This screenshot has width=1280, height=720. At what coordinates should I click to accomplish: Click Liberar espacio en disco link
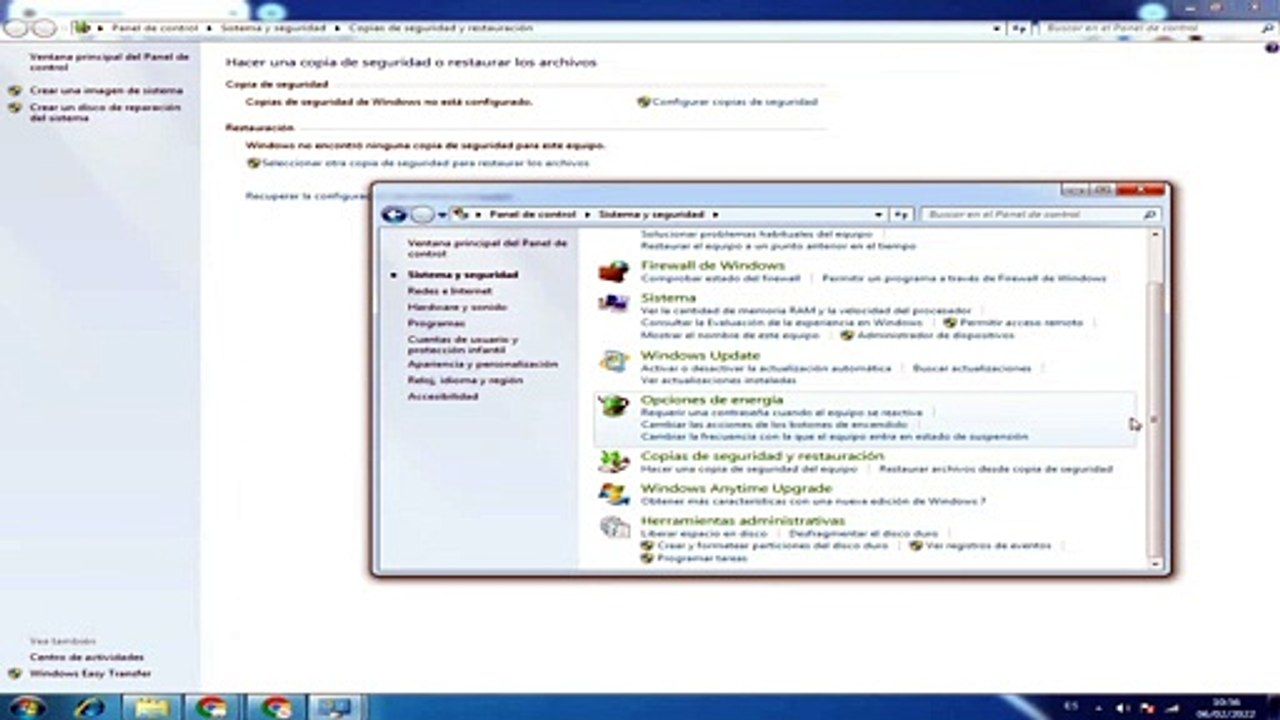(704, 534)
